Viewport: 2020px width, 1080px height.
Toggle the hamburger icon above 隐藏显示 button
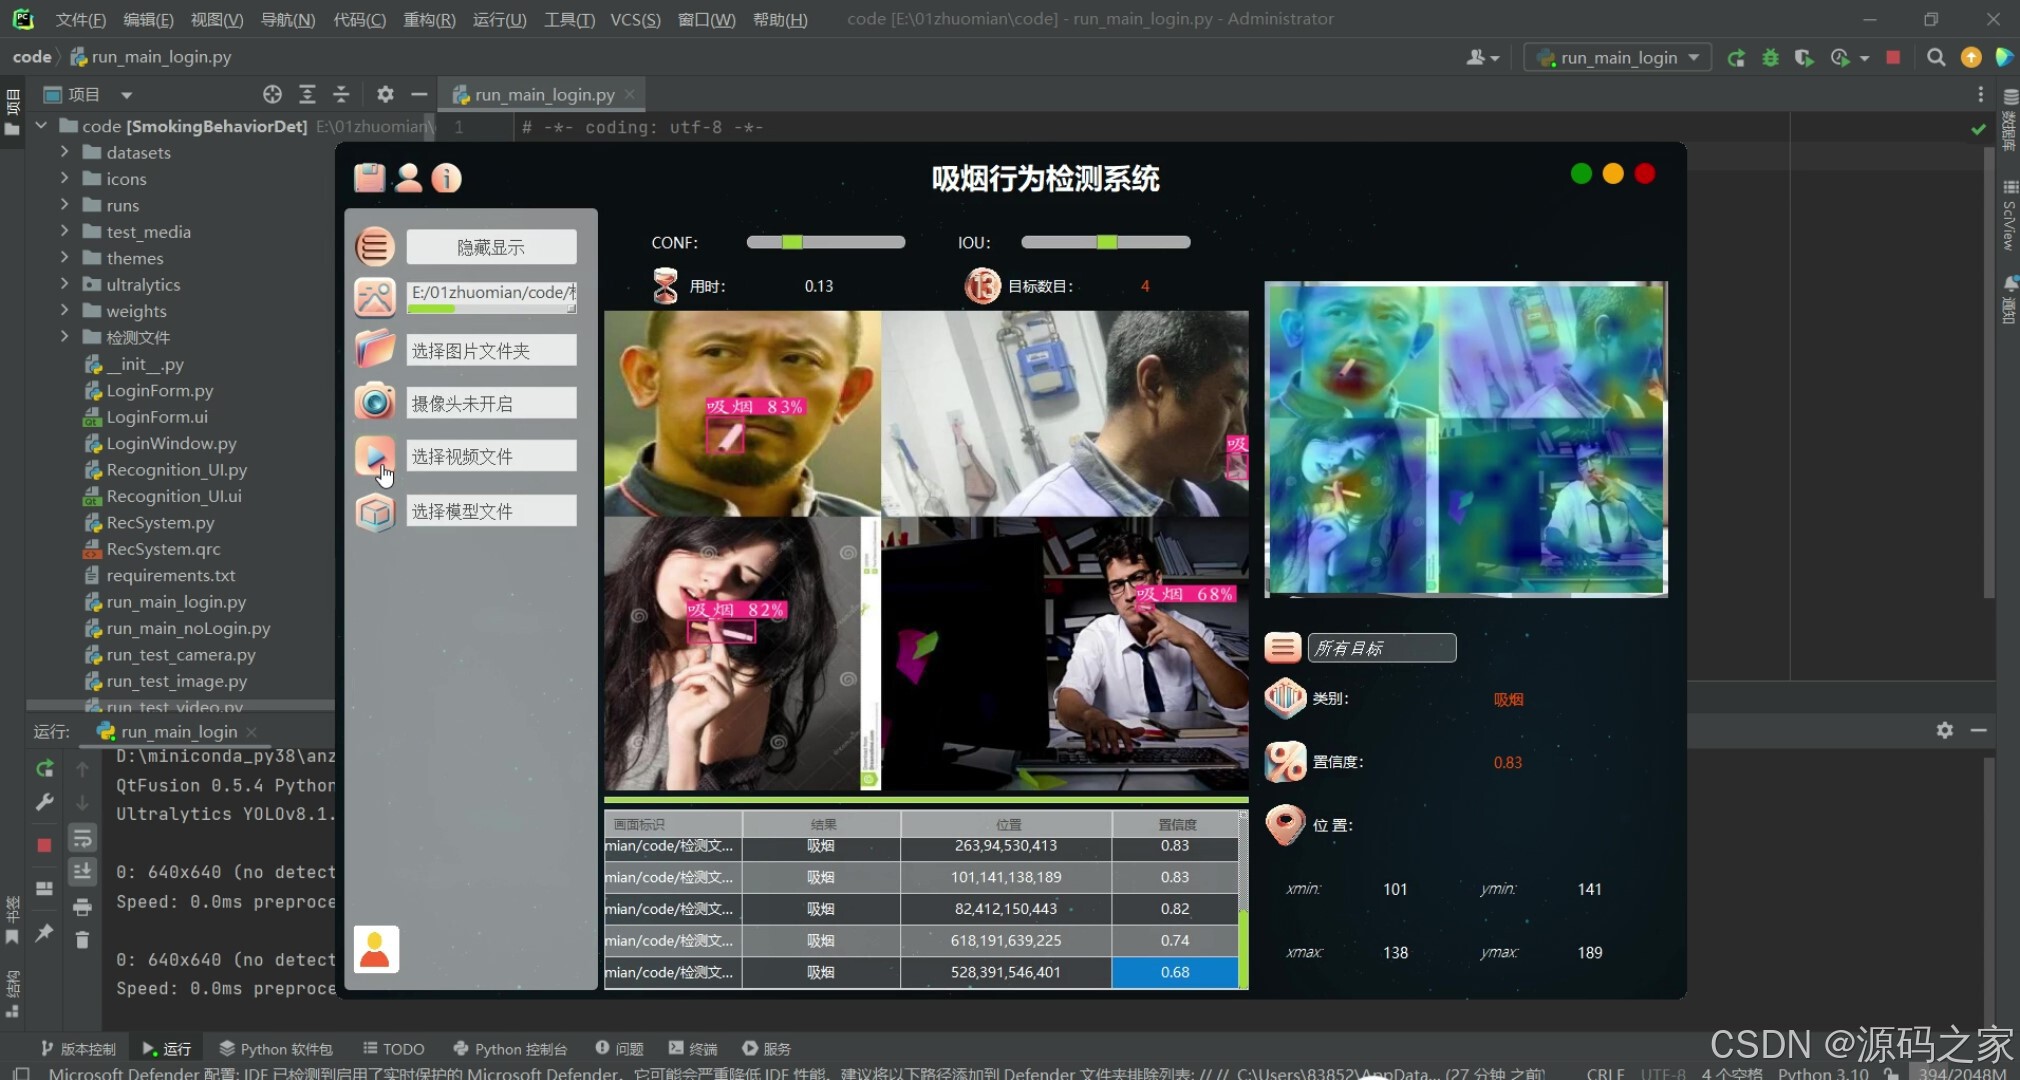374,246
